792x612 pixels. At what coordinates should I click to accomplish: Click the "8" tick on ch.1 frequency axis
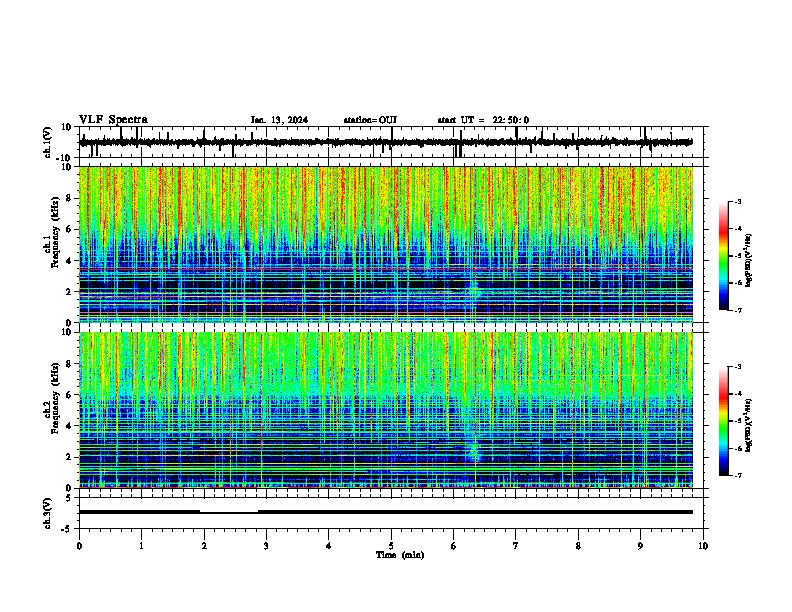[70, 198]
